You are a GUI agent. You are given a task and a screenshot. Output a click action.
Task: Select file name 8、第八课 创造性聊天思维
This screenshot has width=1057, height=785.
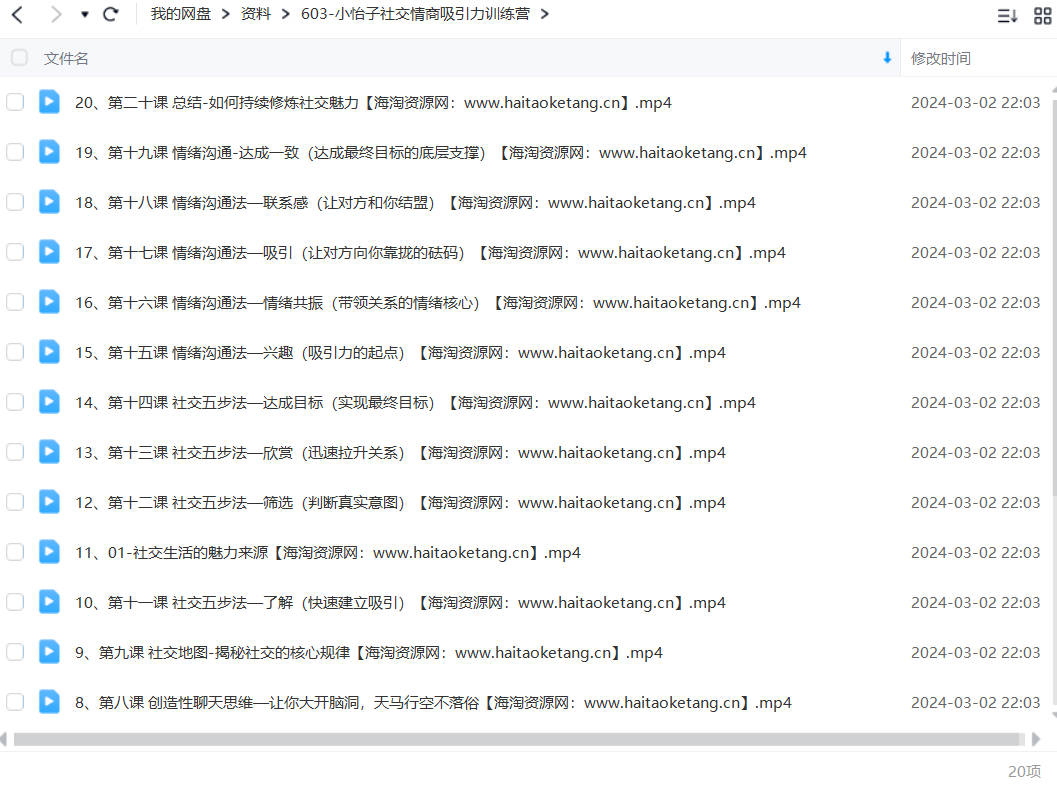(x=433, y=703)
